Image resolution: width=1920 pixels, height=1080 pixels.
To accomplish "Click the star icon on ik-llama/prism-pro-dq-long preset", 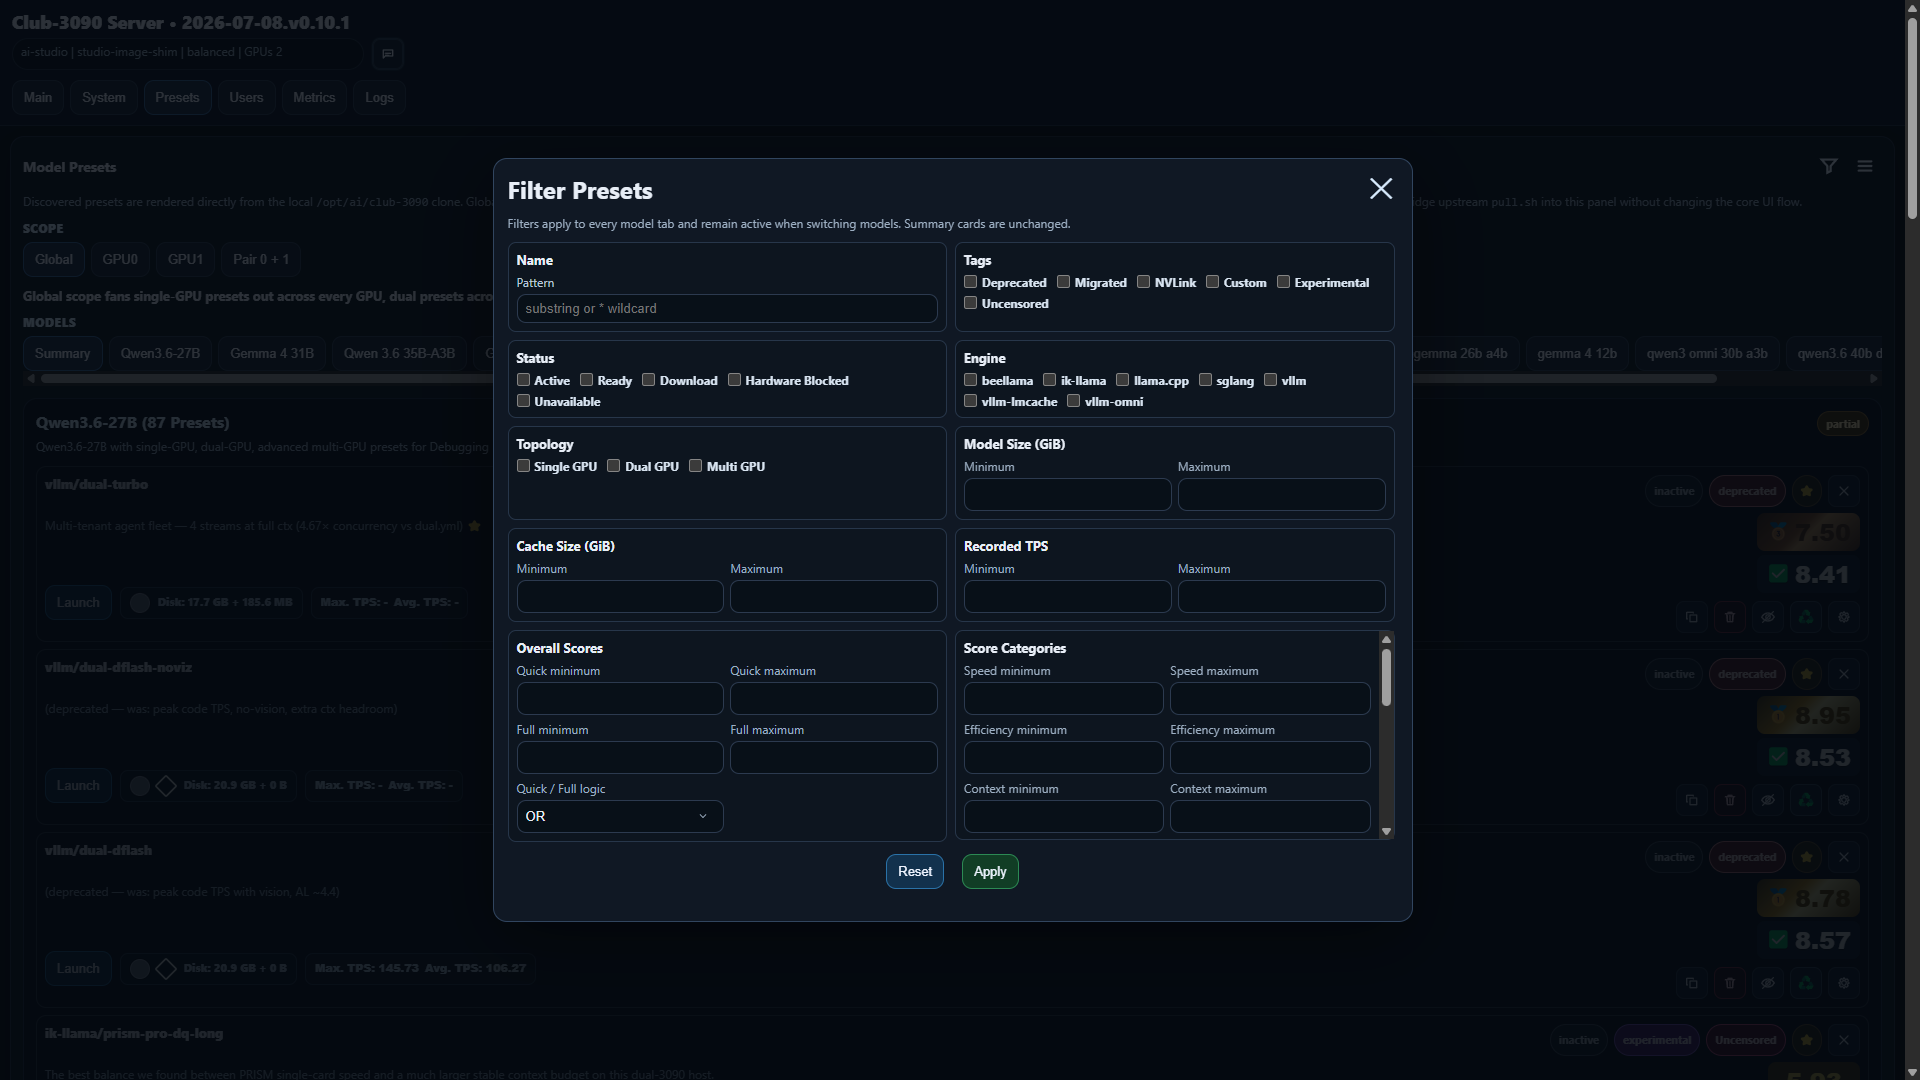I will pos(1807,1040).
